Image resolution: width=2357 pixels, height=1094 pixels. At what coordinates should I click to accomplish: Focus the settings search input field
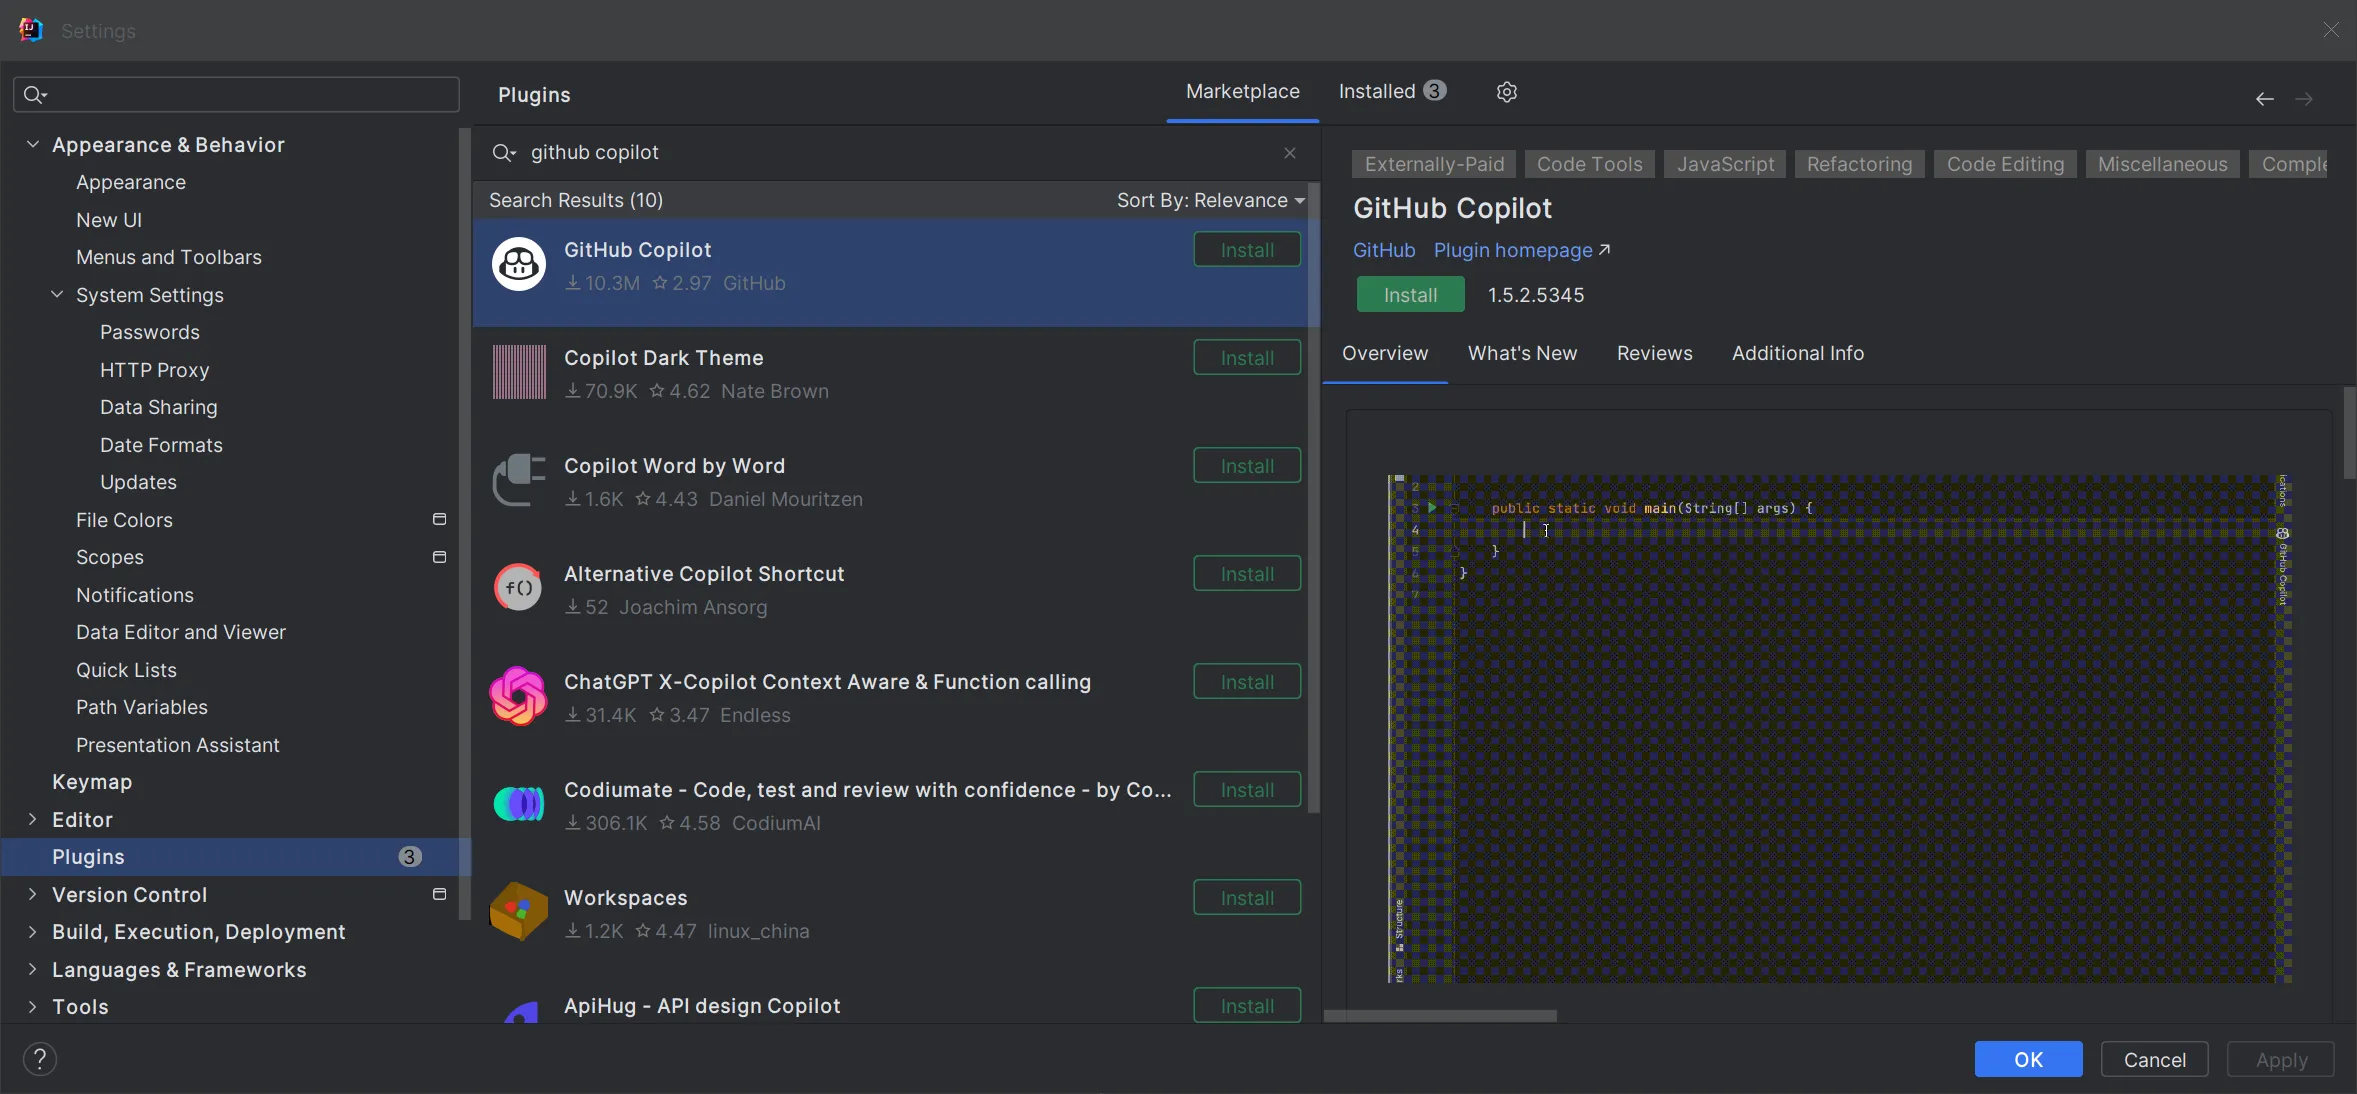tap(236, 95)
